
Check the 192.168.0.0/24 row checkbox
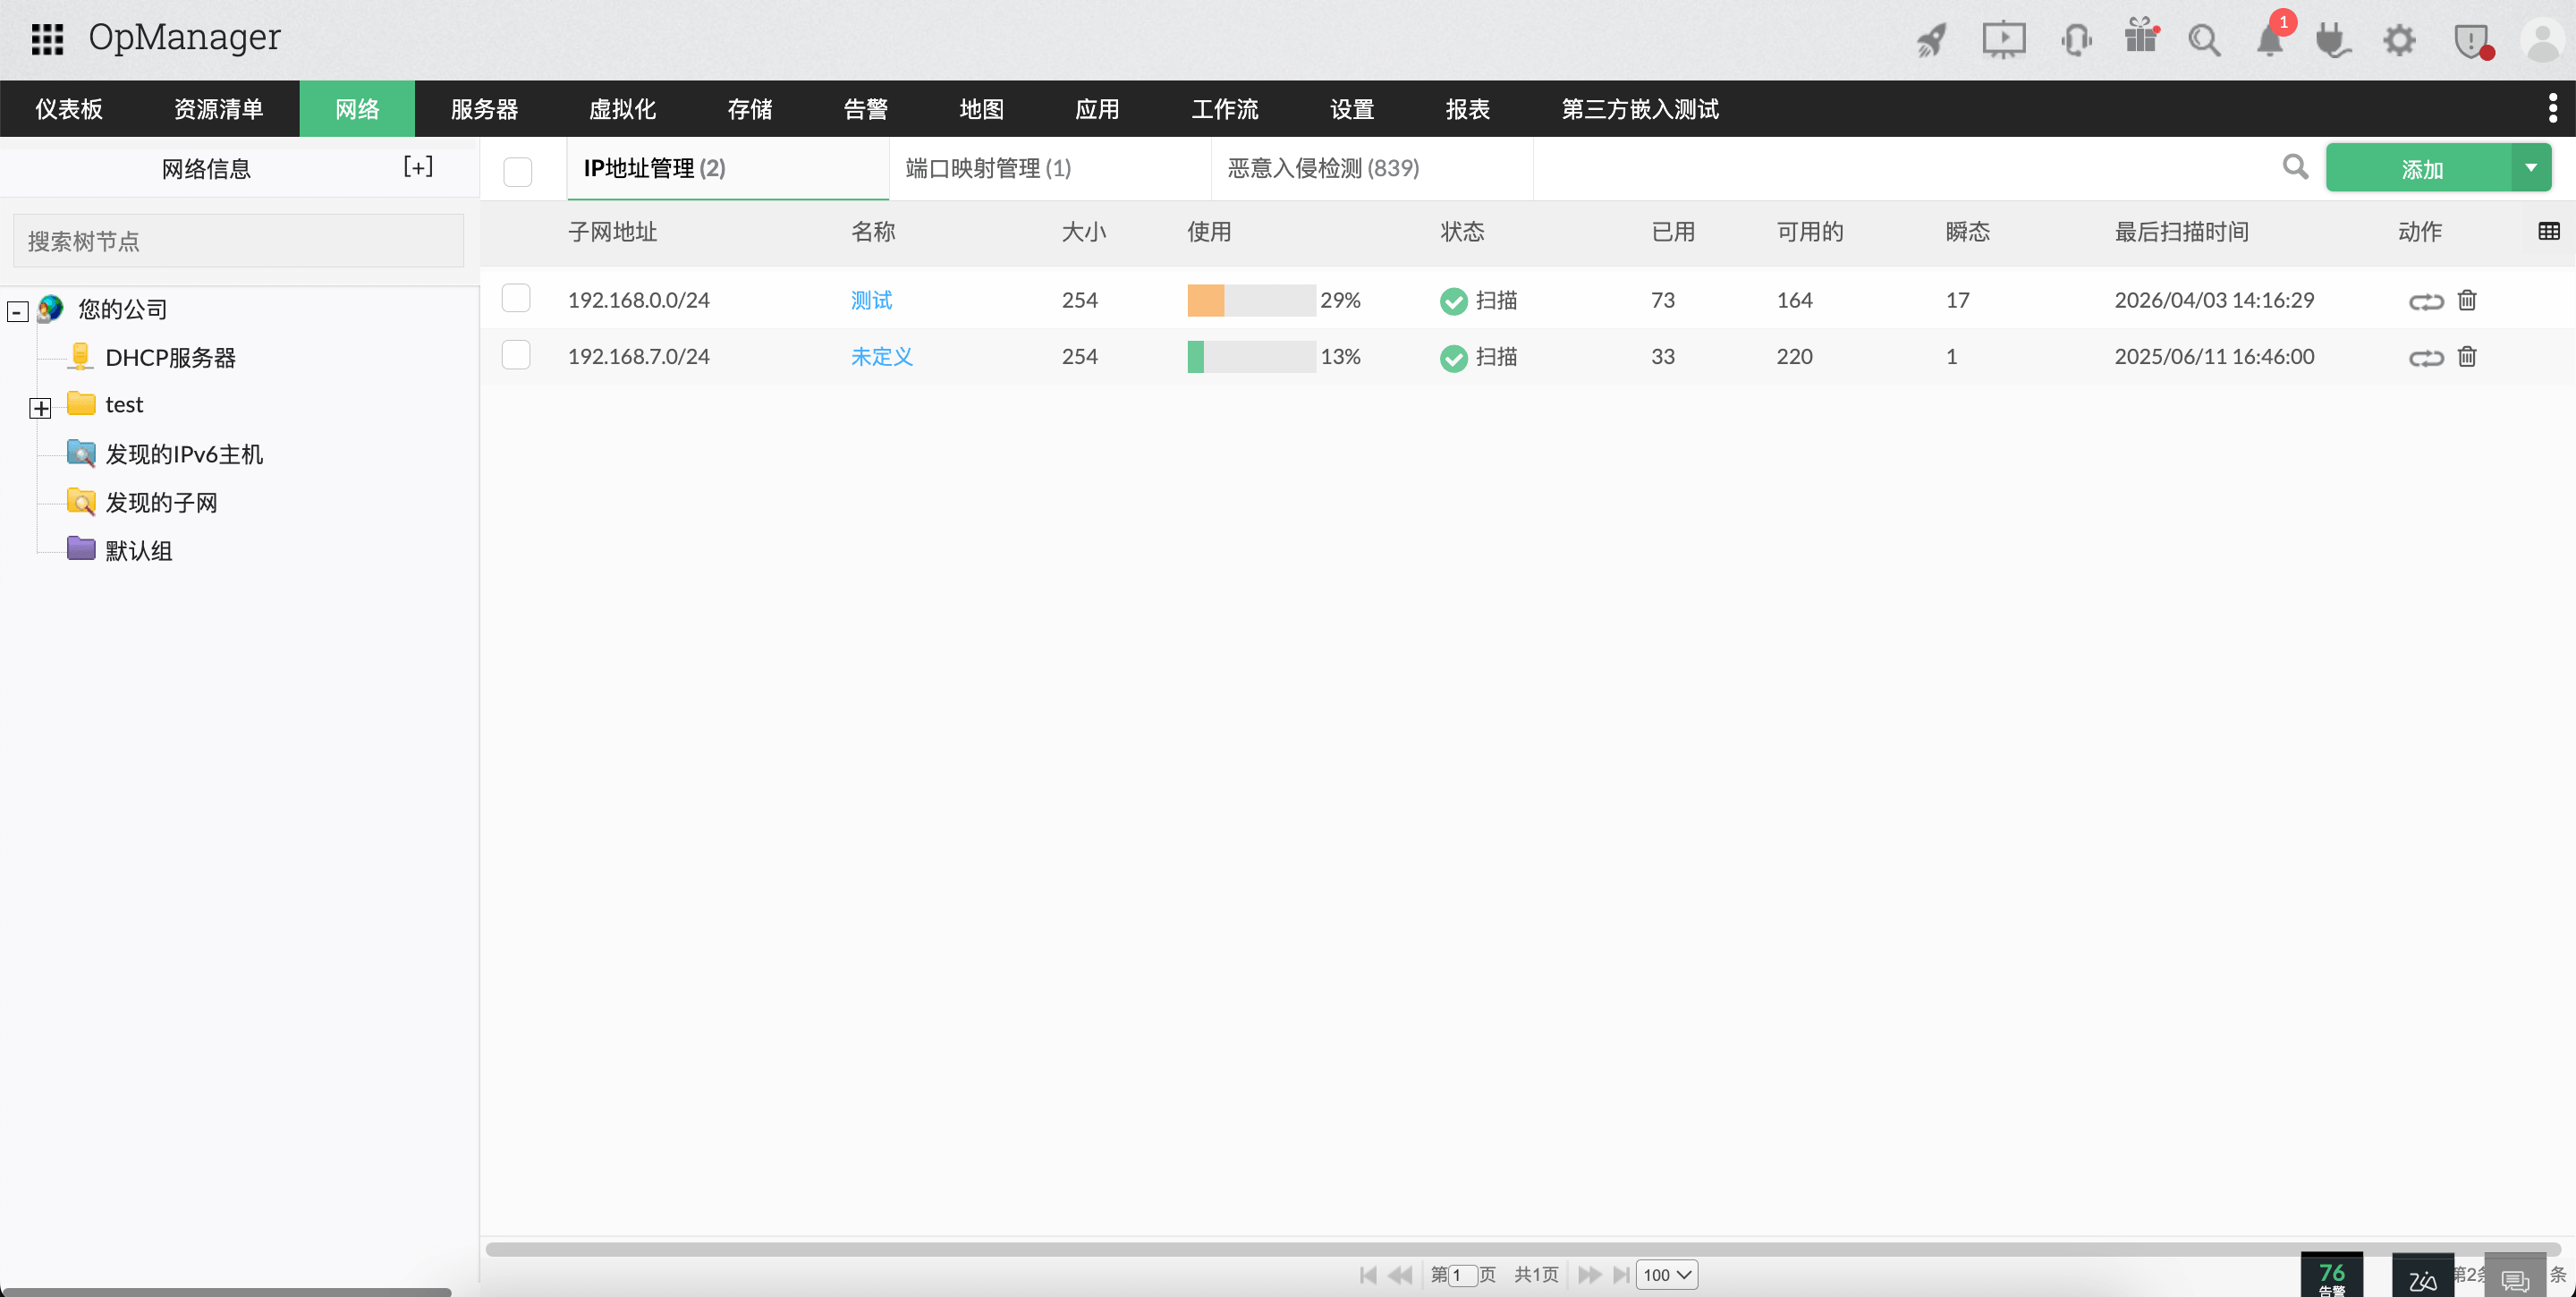pyautogui.click(x=516, y=298)
